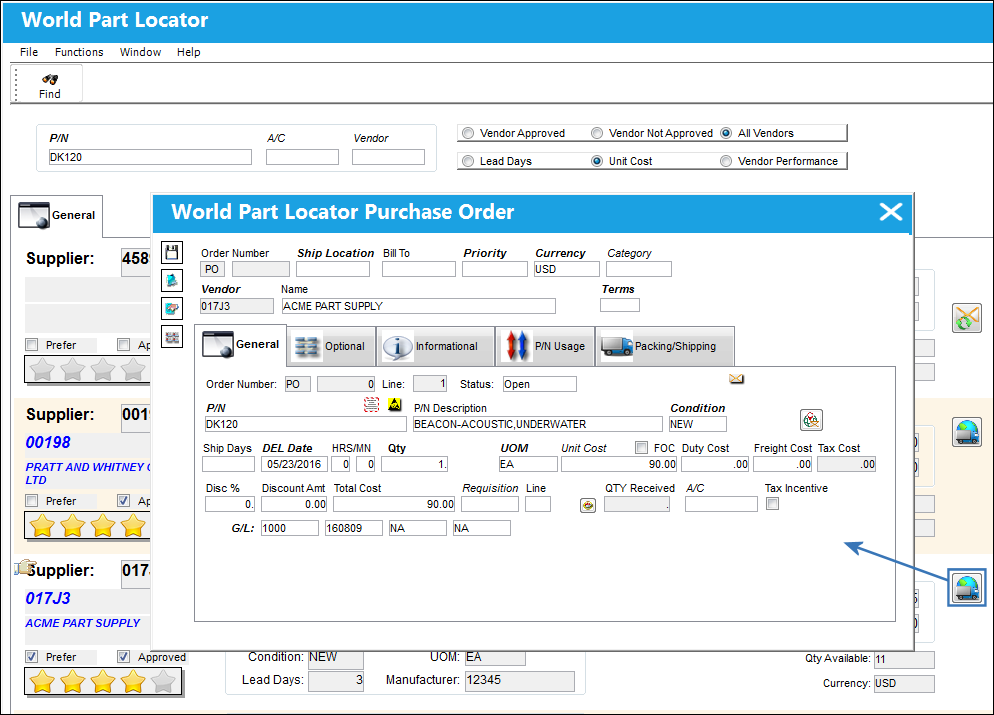The height and width of the screenshot is (715, 994).
Task: Click the ACME PART SUPPLY link in supplier list
Action: [x=82, y=623]
